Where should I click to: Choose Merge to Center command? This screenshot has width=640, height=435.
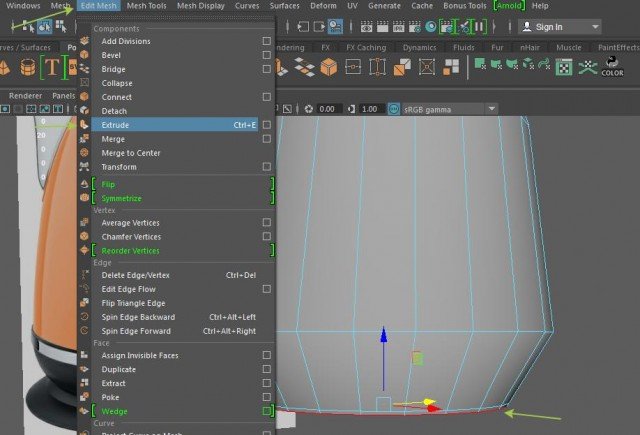tap(131, 153)
